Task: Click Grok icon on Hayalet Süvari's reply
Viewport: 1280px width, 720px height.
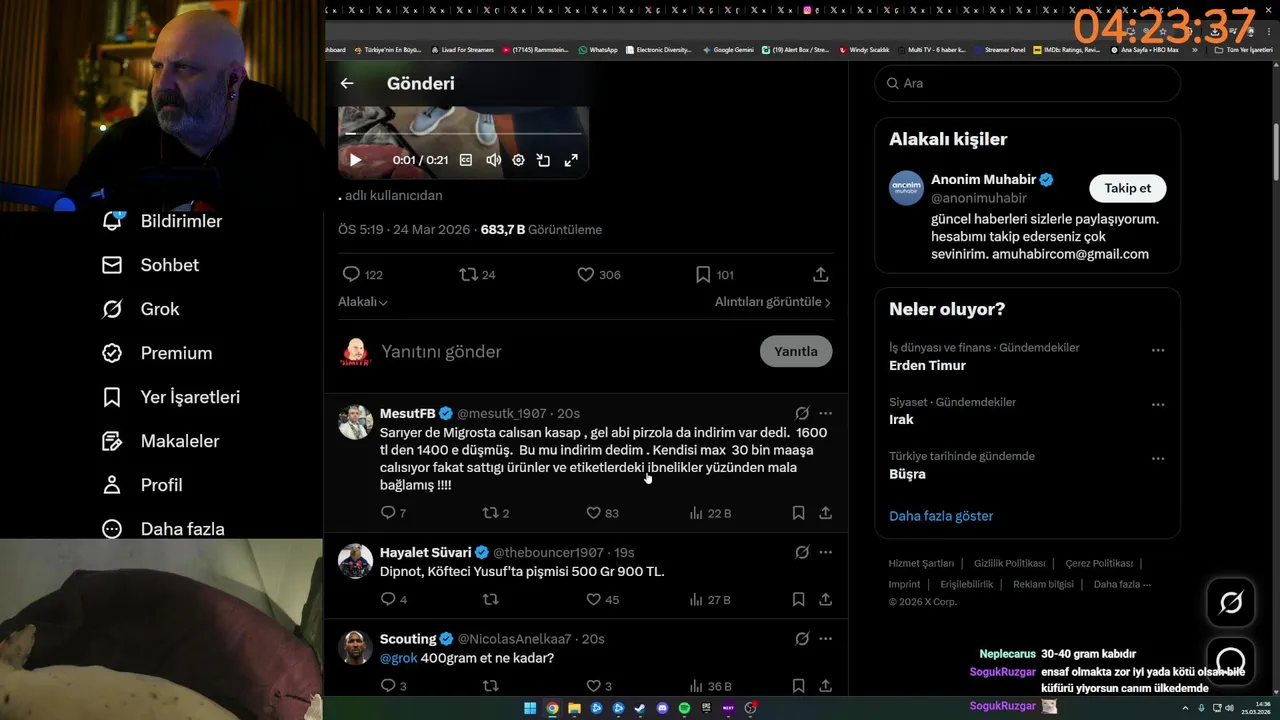Action: [802, 552]
